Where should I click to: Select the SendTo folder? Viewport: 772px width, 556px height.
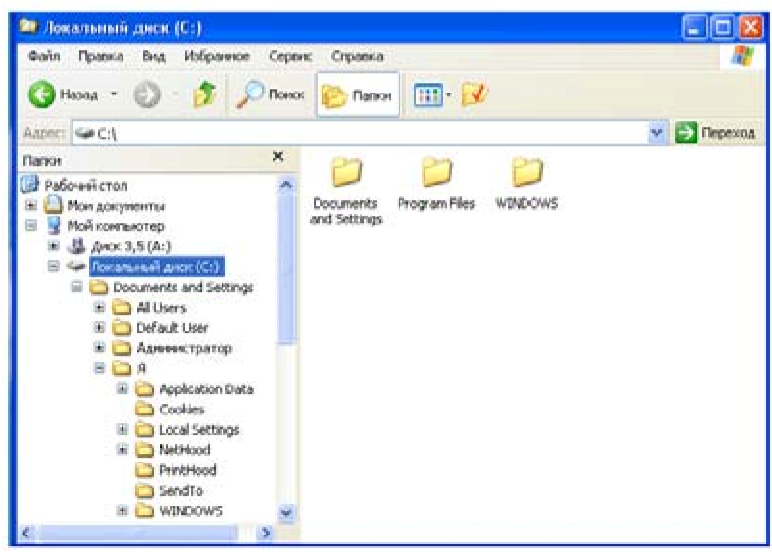click(181, 491)
